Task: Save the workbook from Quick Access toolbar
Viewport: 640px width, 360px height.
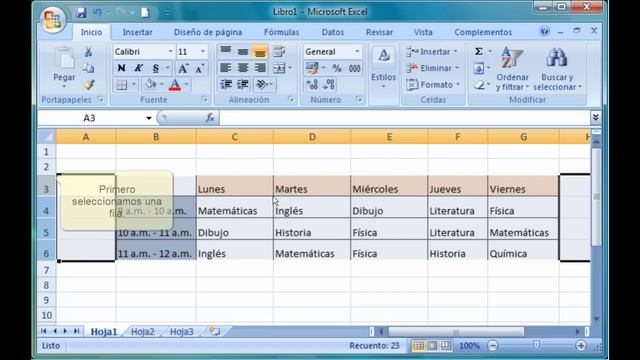Action: coord(81,13)
